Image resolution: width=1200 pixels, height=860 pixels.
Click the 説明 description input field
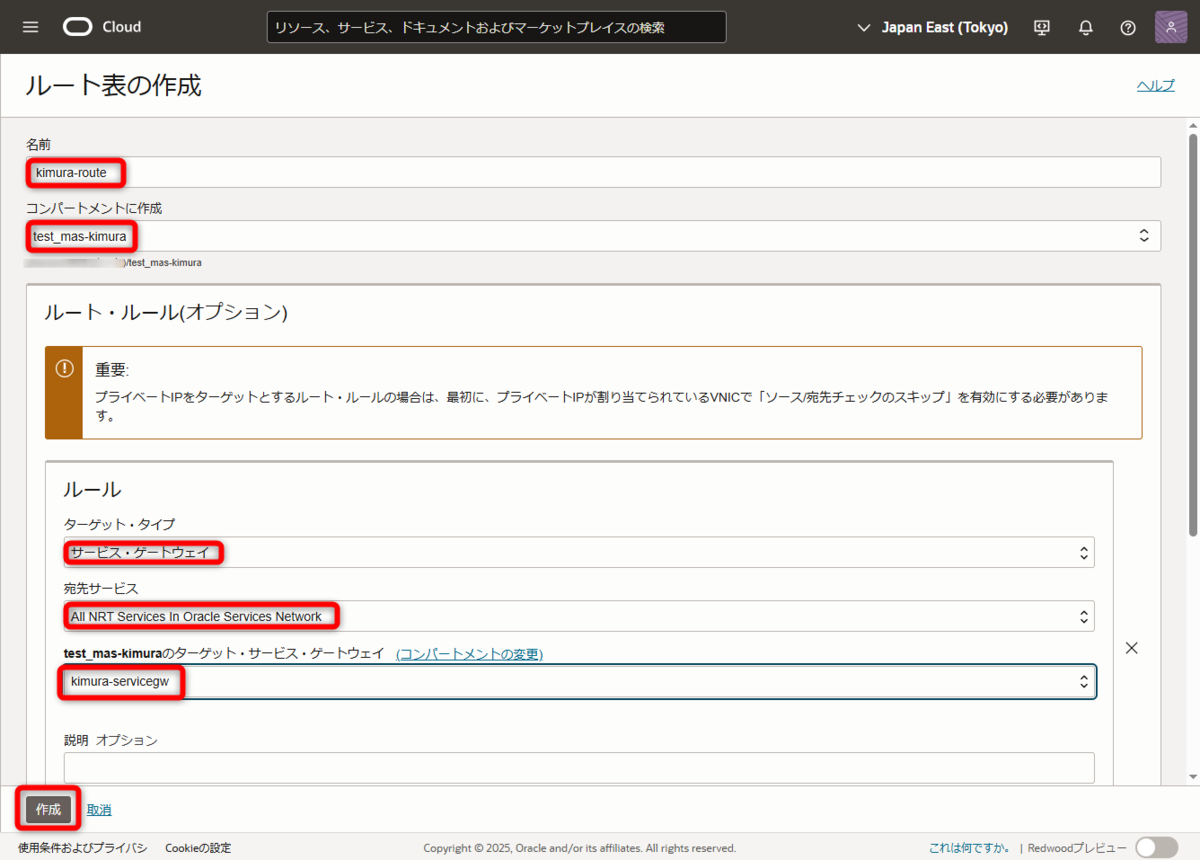coord(579,767)
